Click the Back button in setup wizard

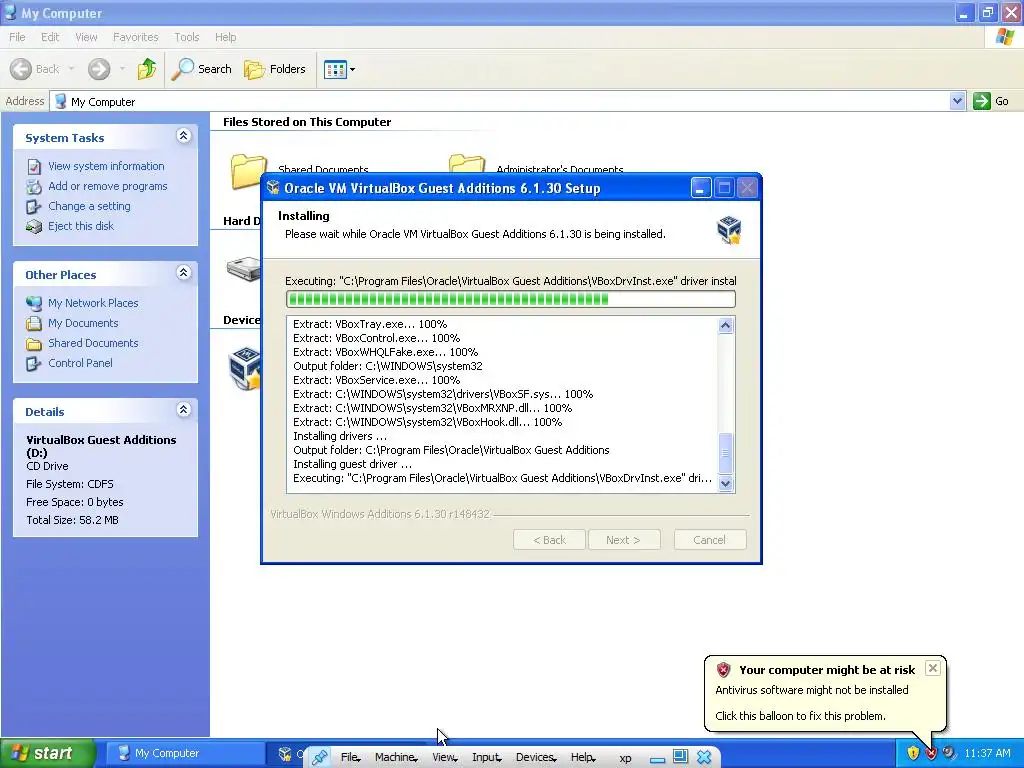point(549,540)
